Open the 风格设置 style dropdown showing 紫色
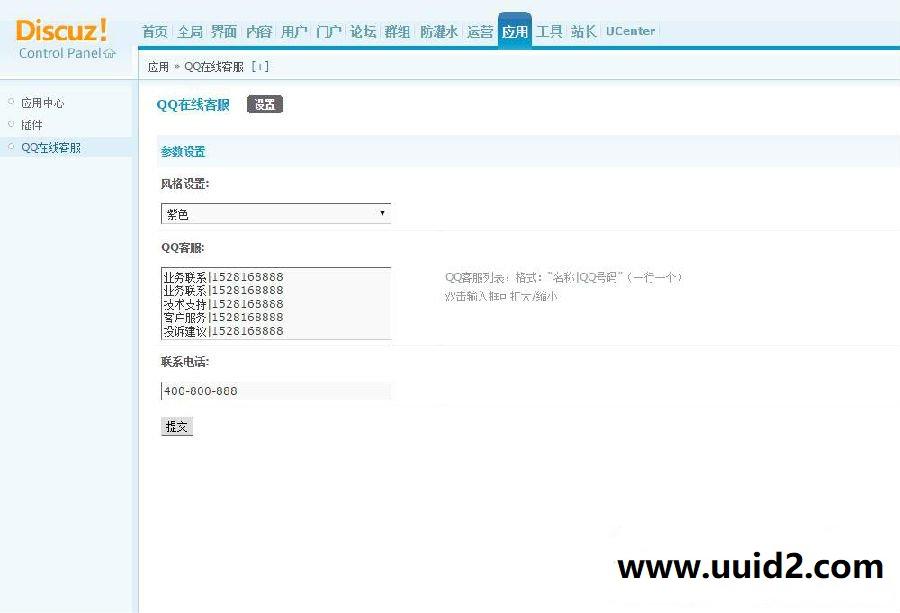This screenshot has height=613, width=900. click(275, 213)
